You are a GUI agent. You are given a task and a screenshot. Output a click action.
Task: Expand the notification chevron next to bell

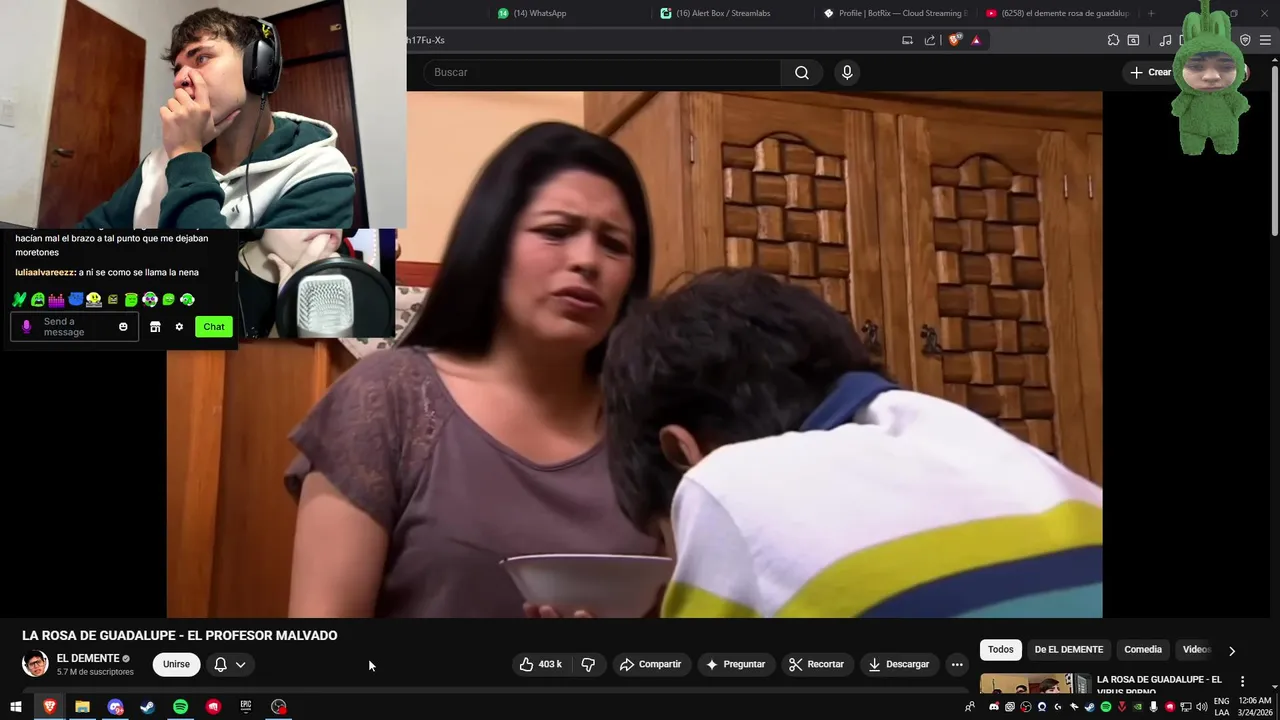pos(240,664)
